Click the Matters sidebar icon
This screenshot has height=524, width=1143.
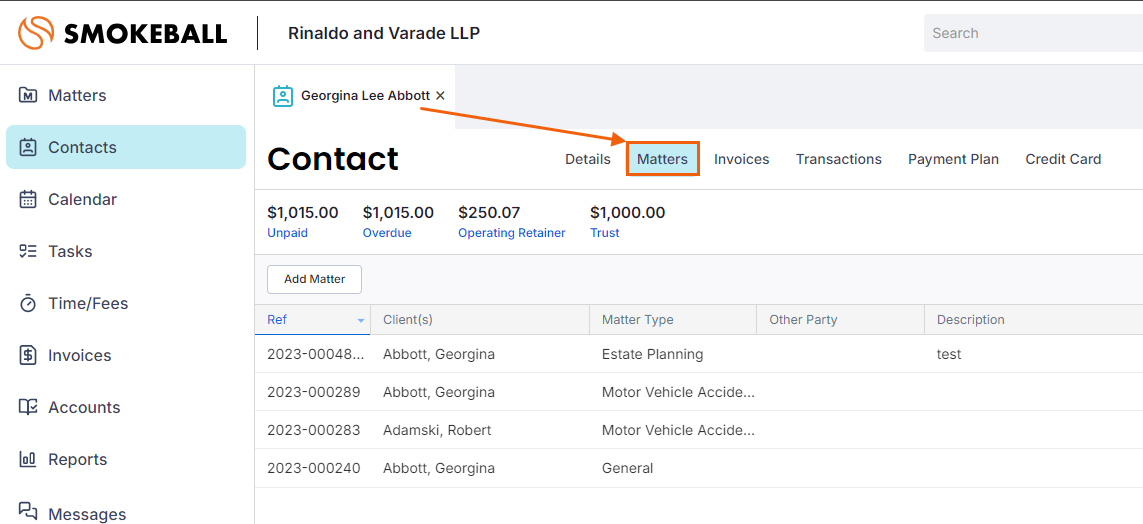pos(28,95)
